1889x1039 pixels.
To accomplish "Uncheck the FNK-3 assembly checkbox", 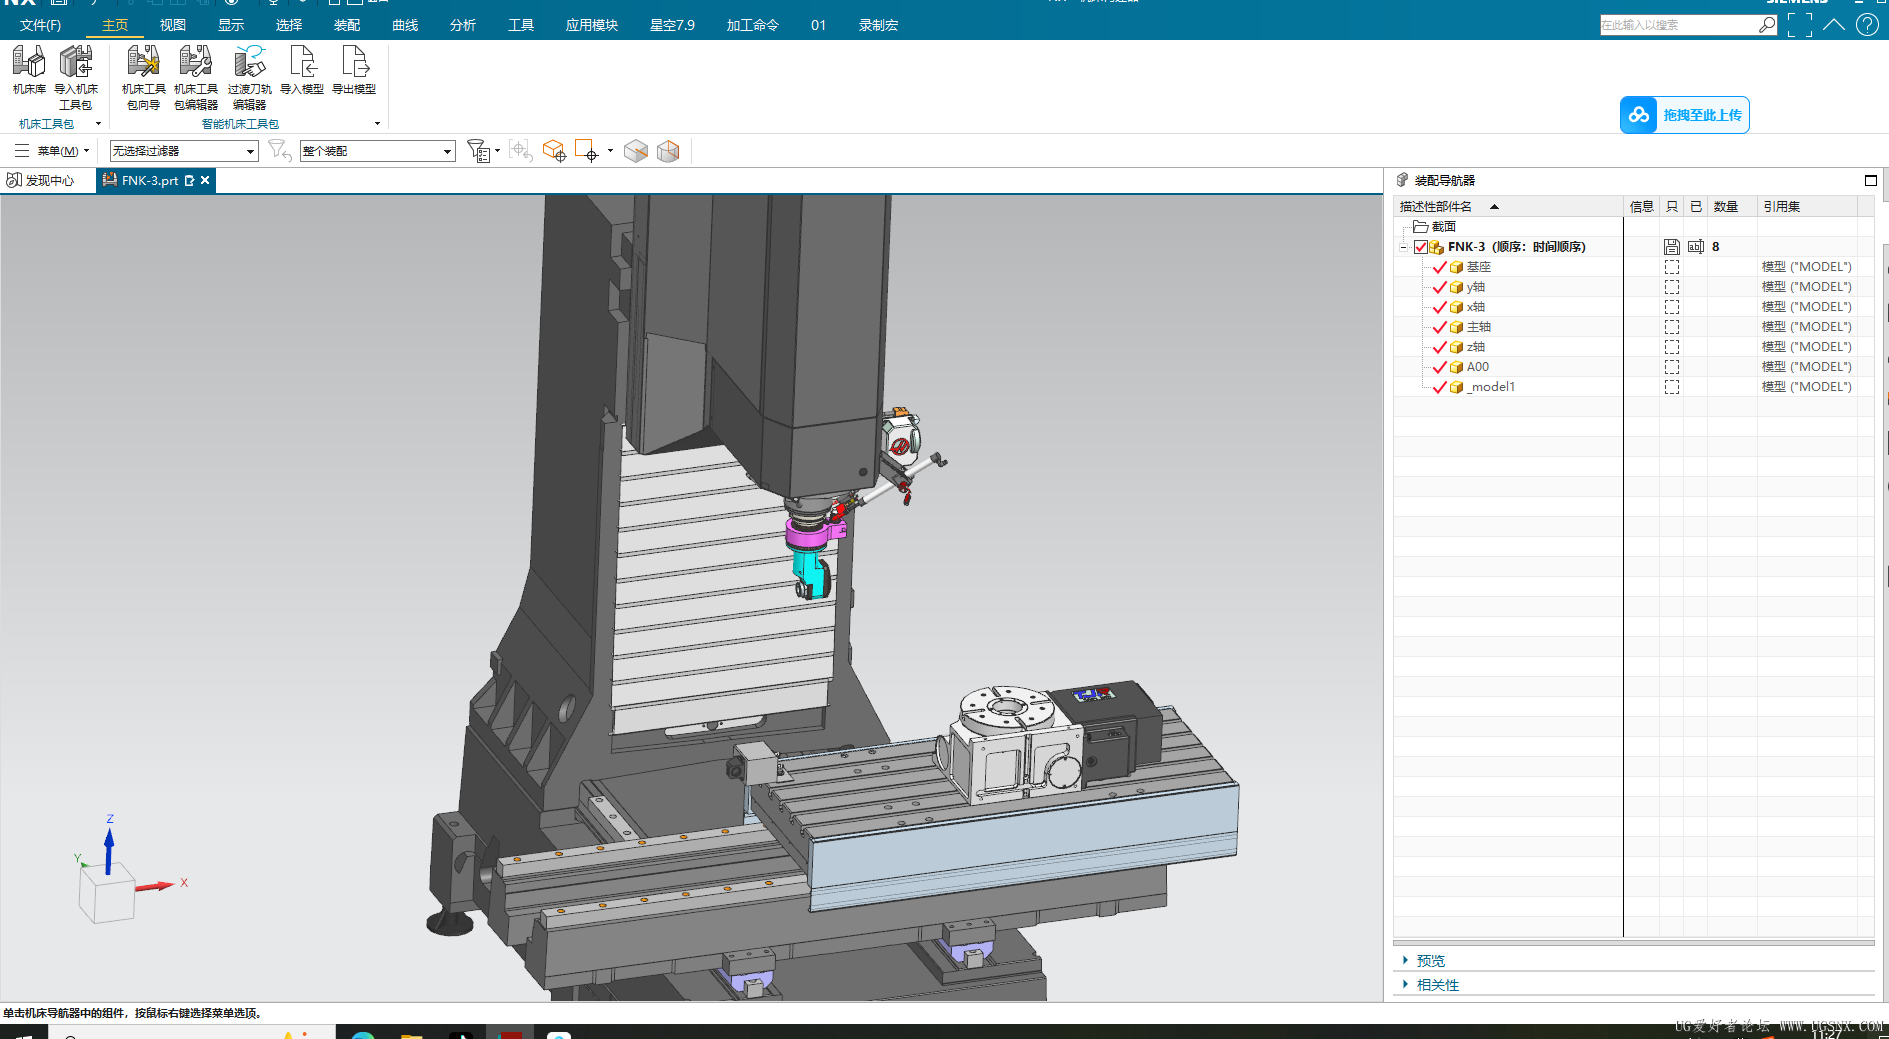I will tap(1421, 247).
